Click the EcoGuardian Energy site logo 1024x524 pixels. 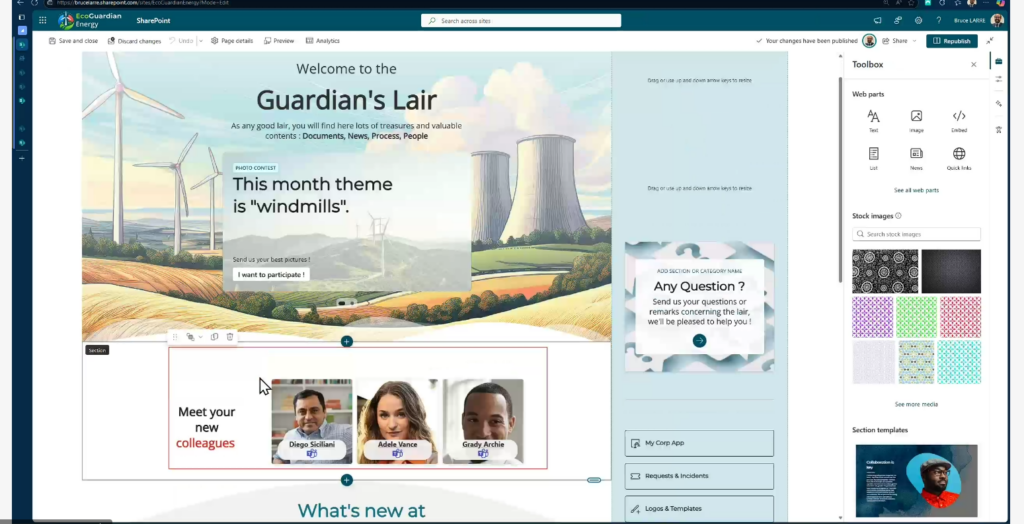tap(66, 20)
